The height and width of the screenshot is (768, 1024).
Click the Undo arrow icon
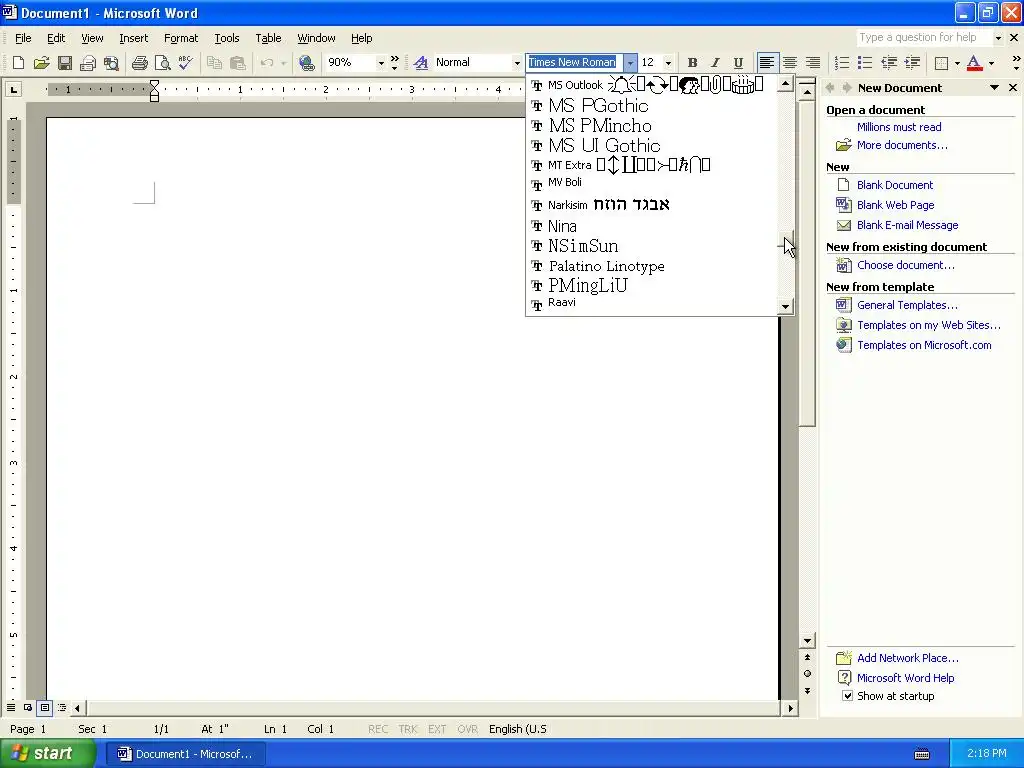click(266, 63)
